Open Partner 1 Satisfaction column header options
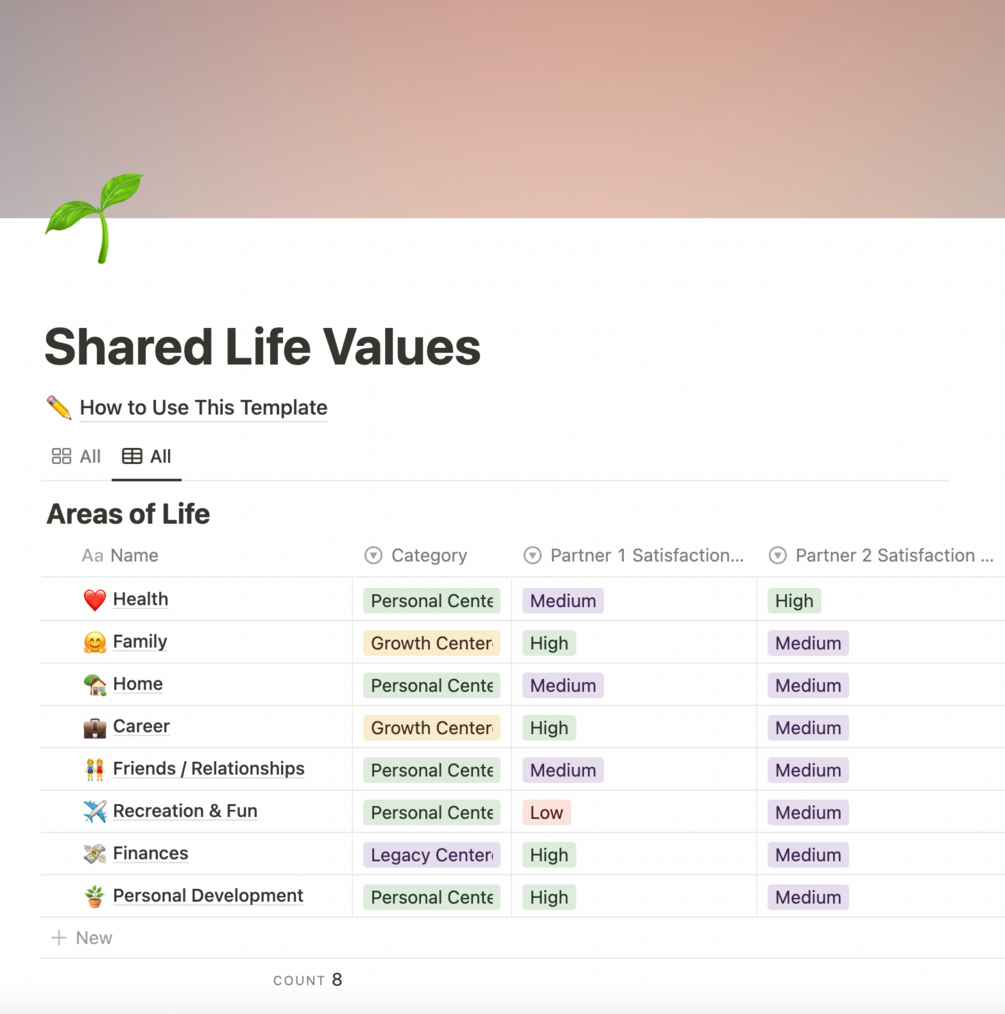Viewport: 1005px width, 1014px height. (x=646, y=556)
